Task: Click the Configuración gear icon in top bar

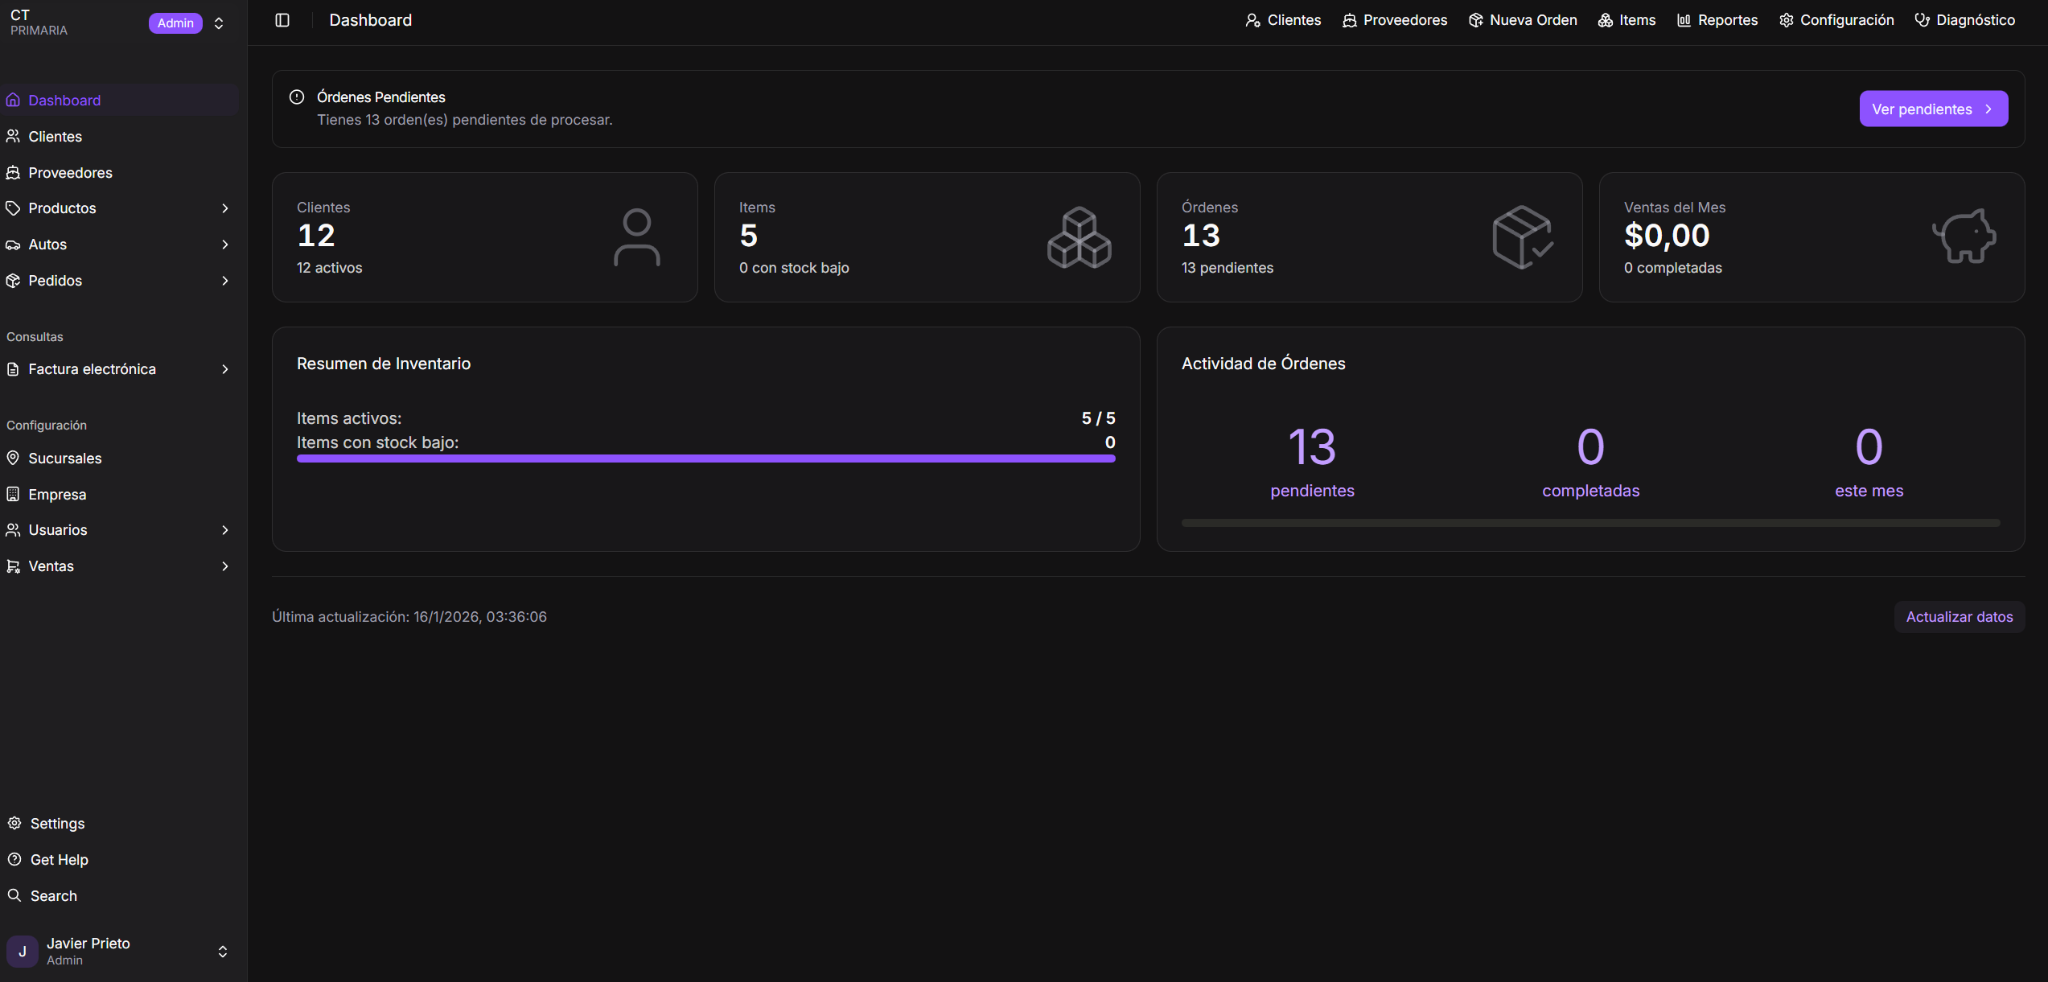Action: 1786,20
